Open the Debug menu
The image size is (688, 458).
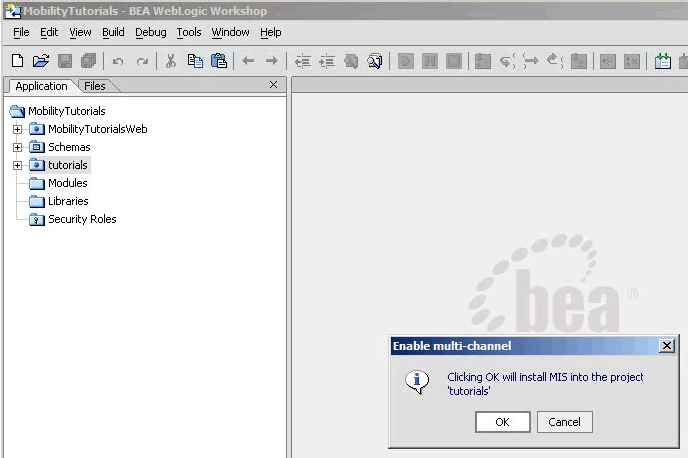(x=150, y=32)
